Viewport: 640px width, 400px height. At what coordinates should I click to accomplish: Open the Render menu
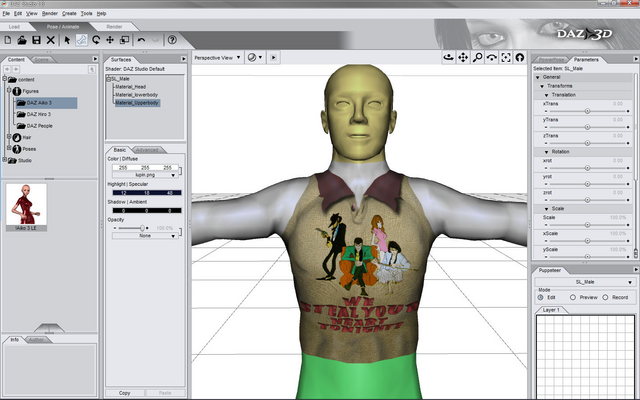point(50,13)
